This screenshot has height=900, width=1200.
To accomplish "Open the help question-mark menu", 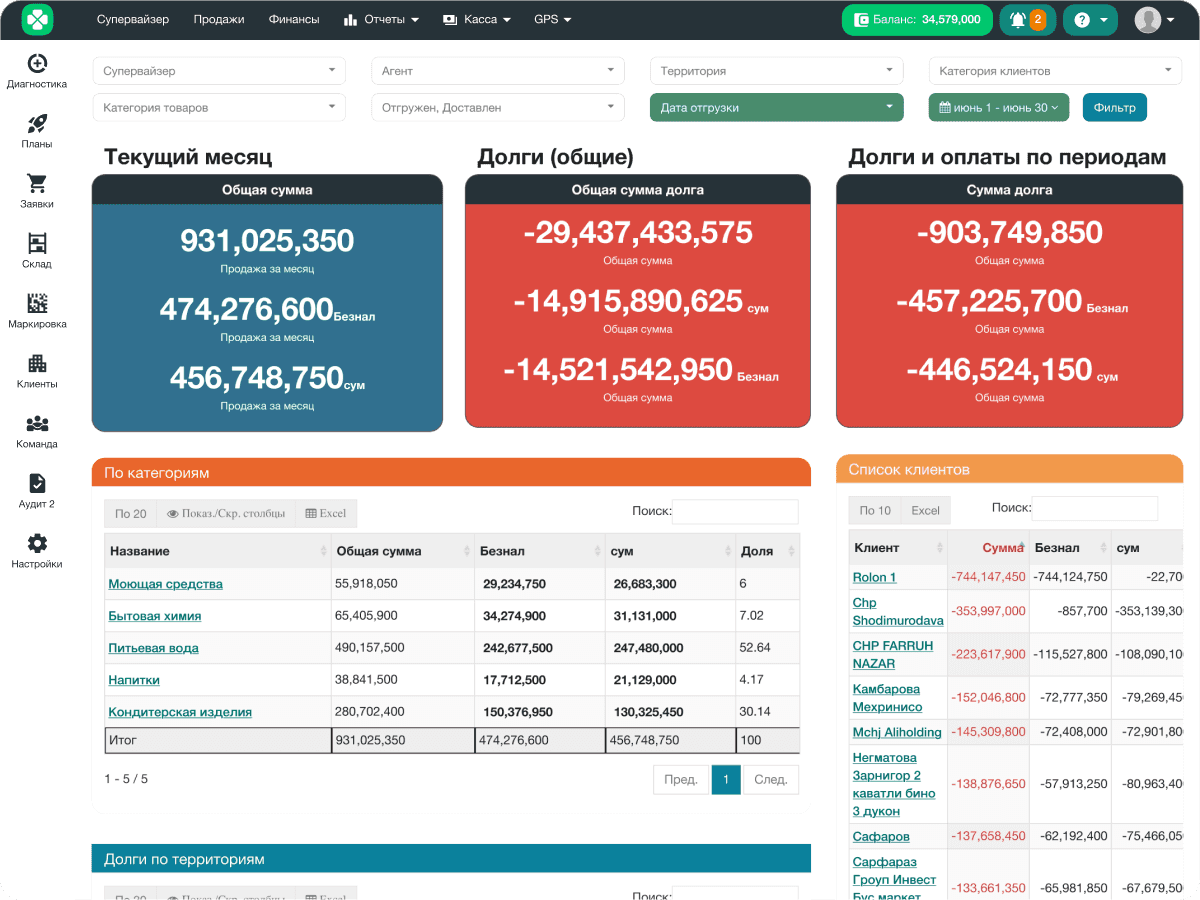I will 1090,20.
